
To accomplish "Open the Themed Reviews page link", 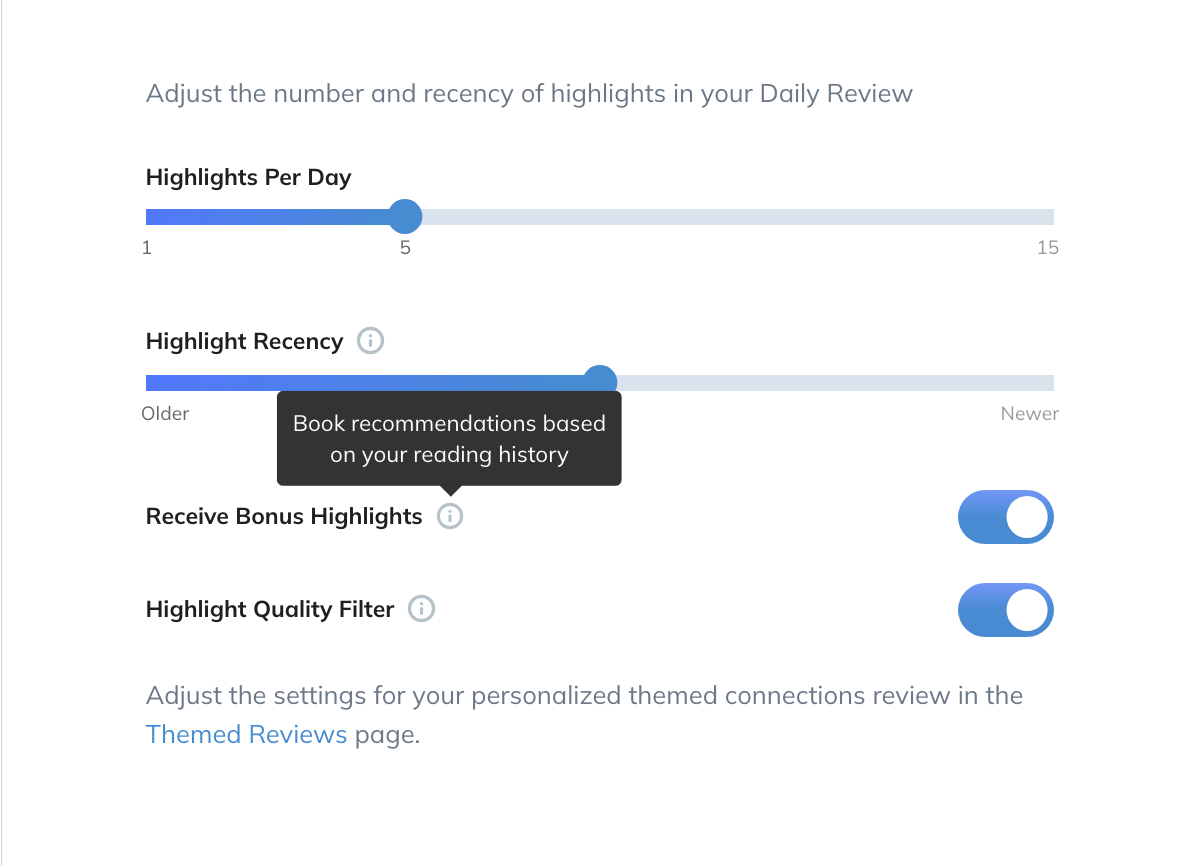I will [246, 734].
